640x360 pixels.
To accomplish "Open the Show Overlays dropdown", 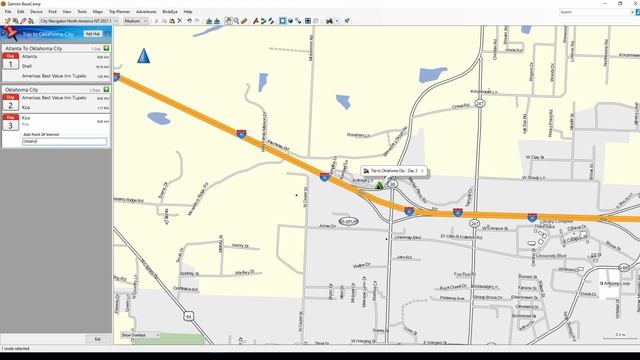I will point(140,335).
